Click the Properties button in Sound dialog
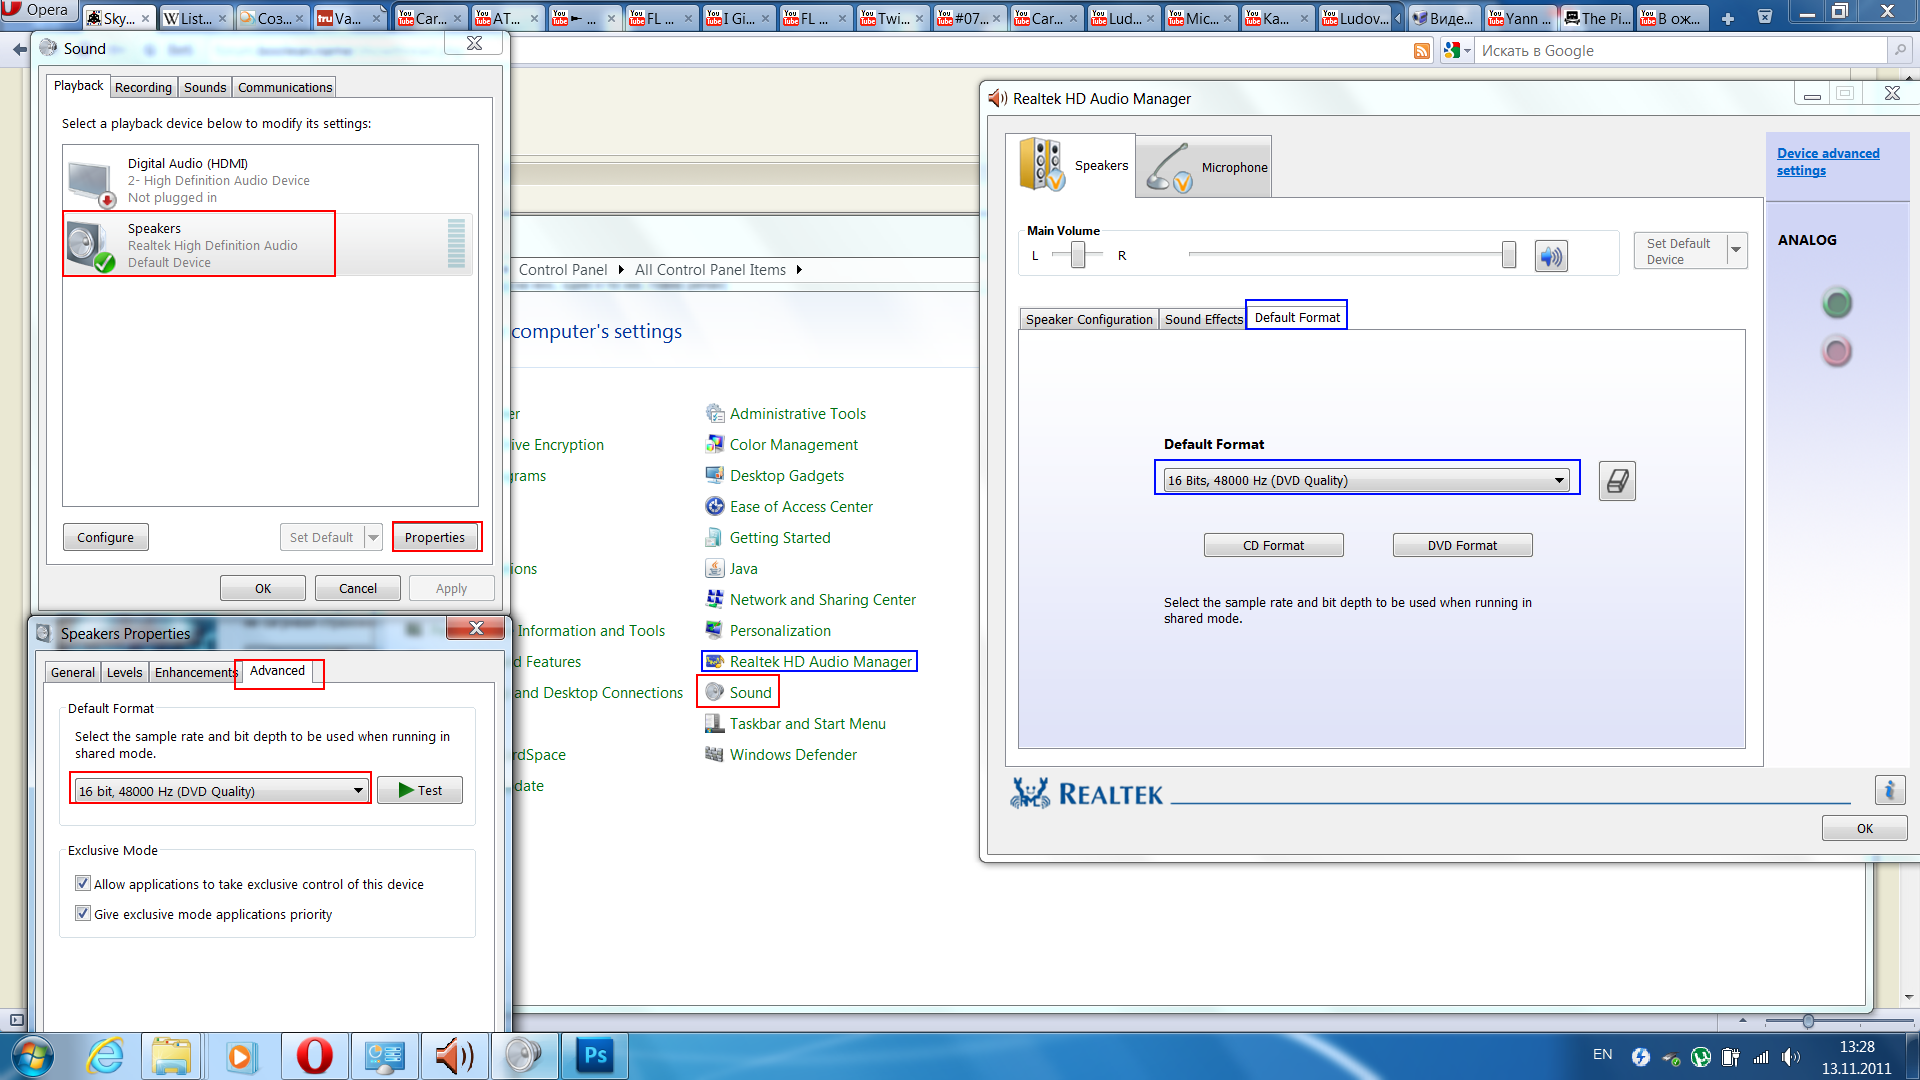The width and height of the screenshot is (1920, 1080). pos(435,537)
